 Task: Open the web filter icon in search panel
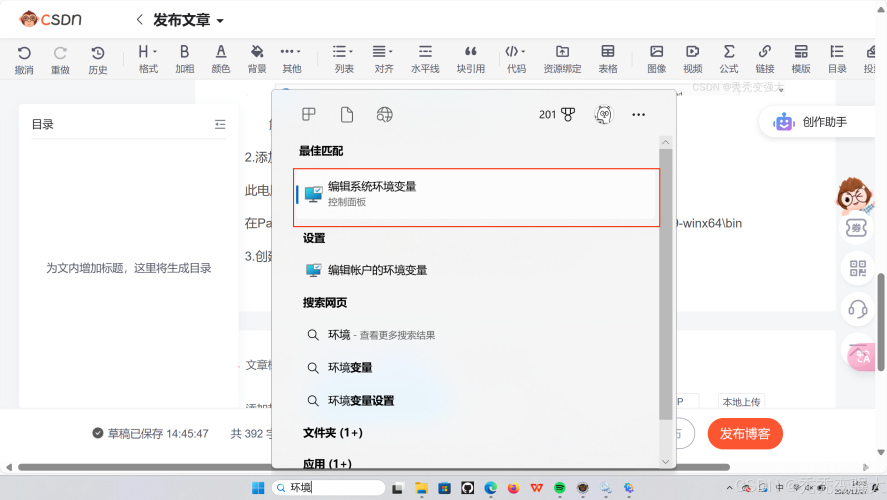pyautogui.click(x=385, y=115)
